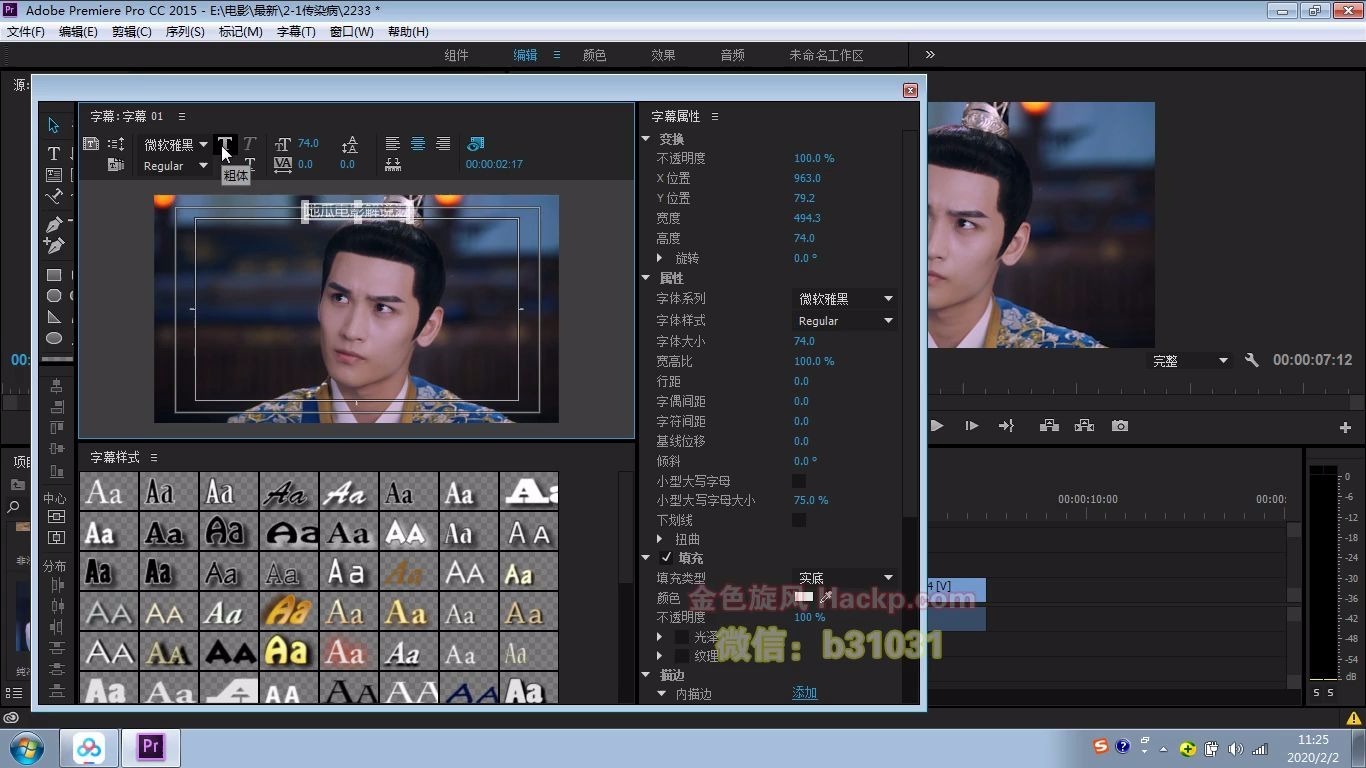This screenshot has height=768, width=1366.
Task: Open font family dropdown 微软雅黑 in toolbar
Action: coord(174,145)
